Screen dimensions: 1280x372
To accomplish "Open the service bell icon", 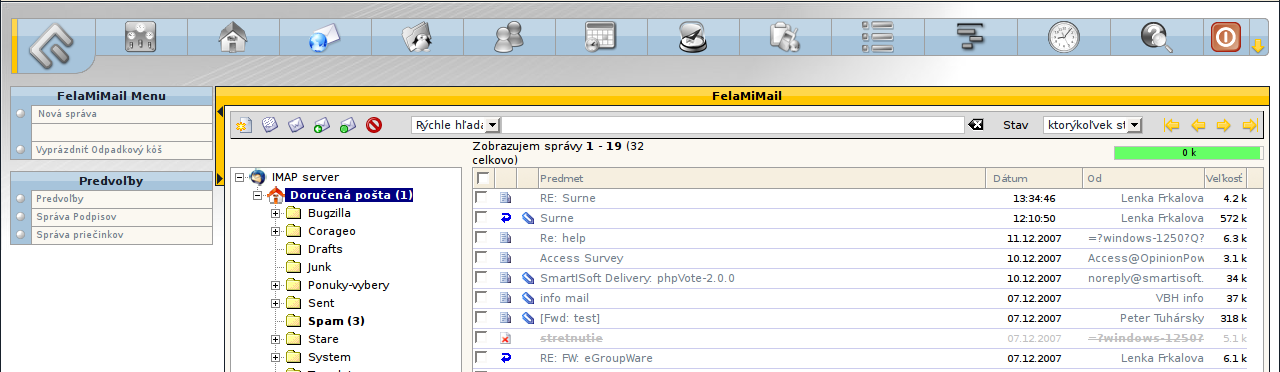I will point(693,38).
